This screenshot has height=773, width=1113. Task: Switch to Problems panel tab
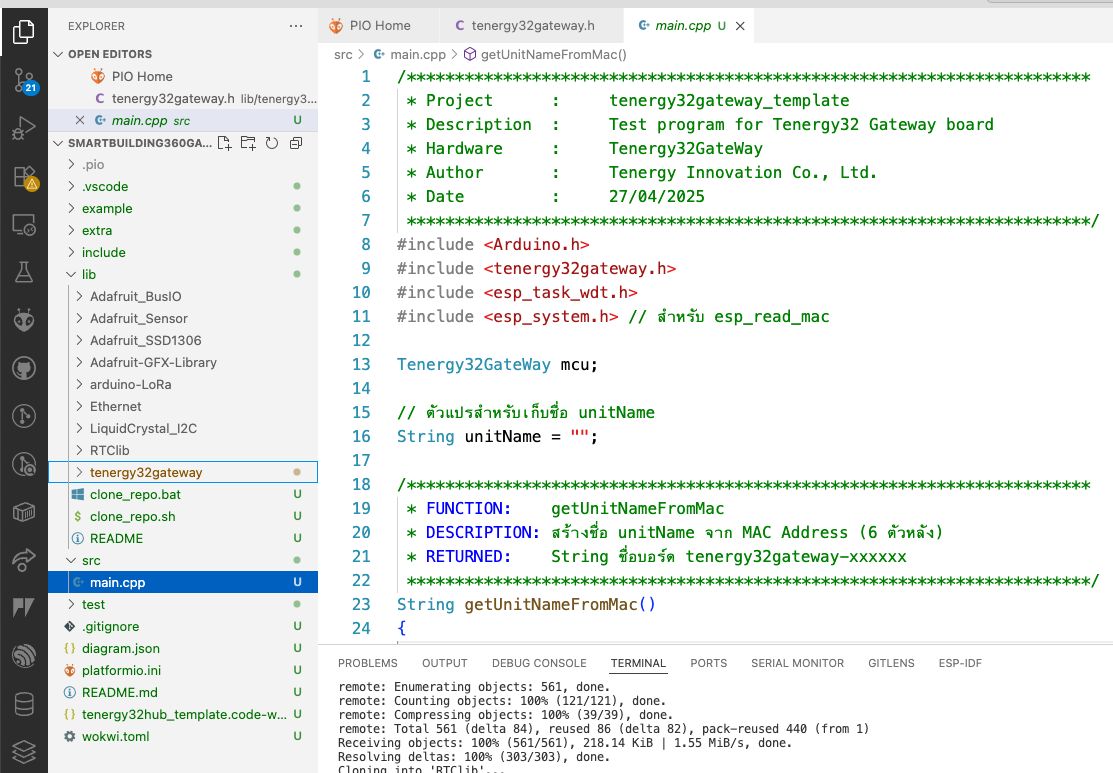pos(368,663)
